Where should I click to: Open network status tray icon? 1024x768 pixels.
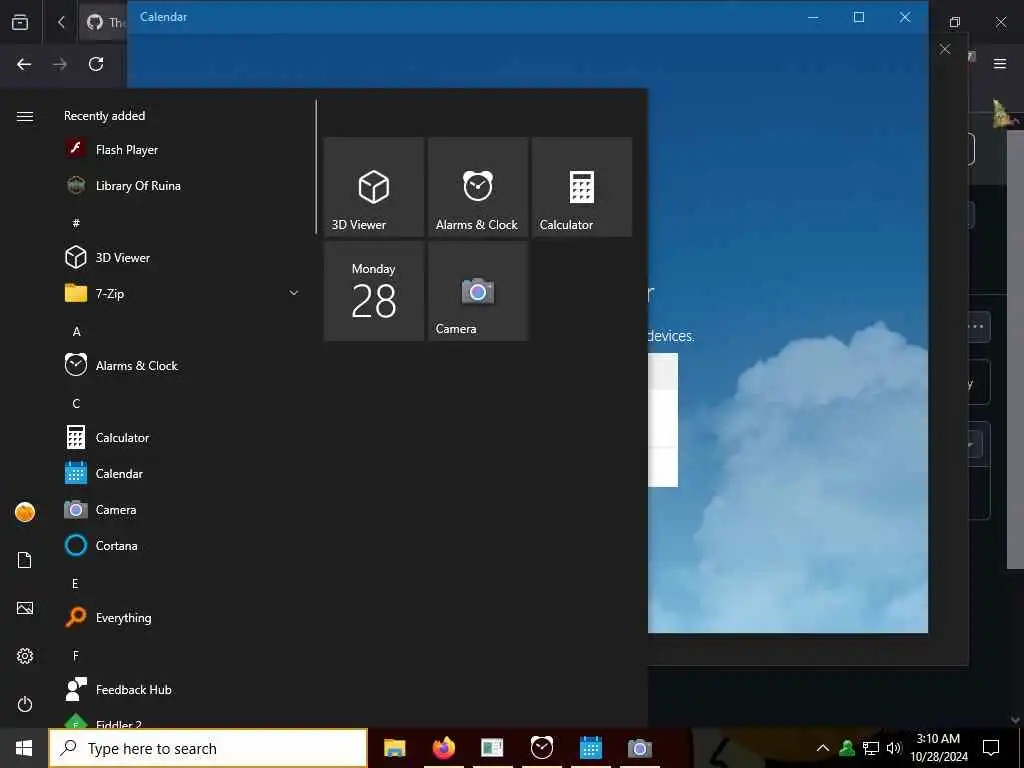click(x=871, y=748)
